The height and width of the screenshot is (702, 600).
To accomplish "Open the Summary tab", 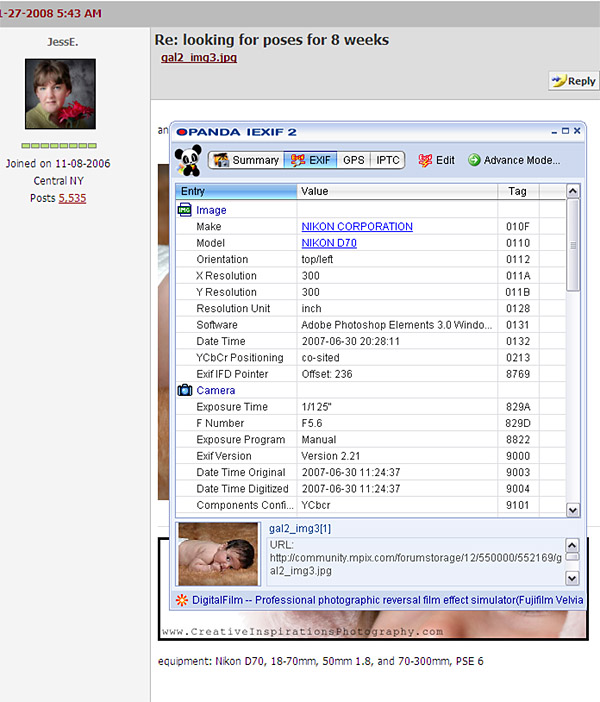I will (x=246, y=160).
